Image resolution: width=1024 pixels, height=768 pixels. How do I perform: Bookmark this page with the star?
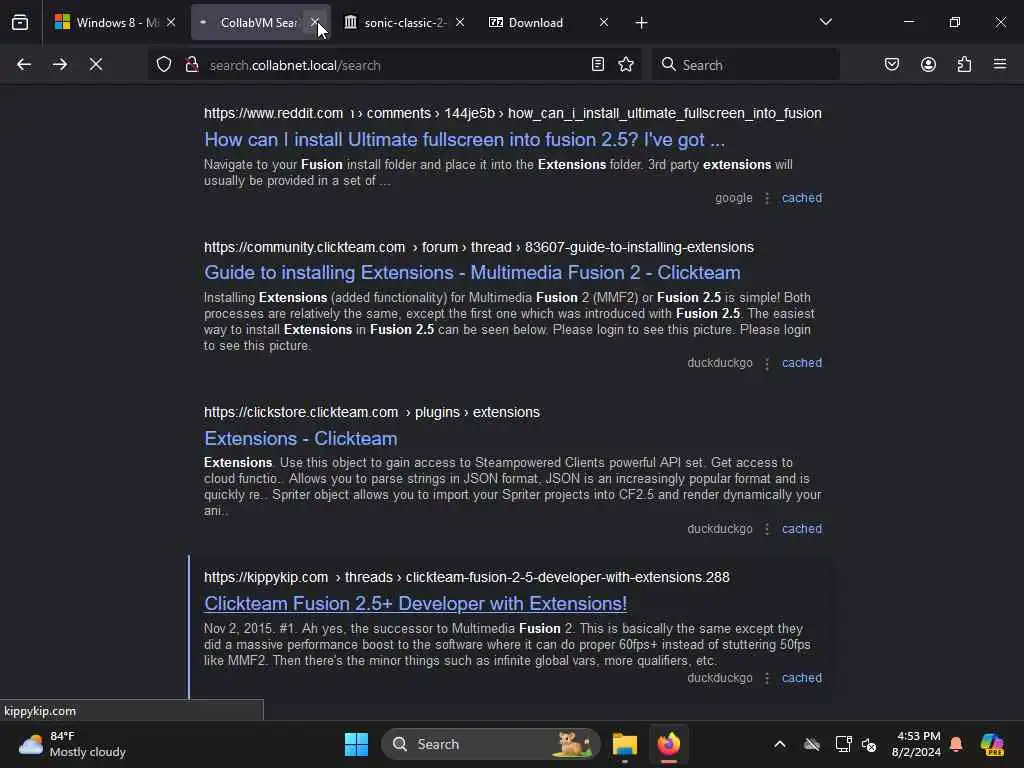pyautogui.click(x=626, y=65)
